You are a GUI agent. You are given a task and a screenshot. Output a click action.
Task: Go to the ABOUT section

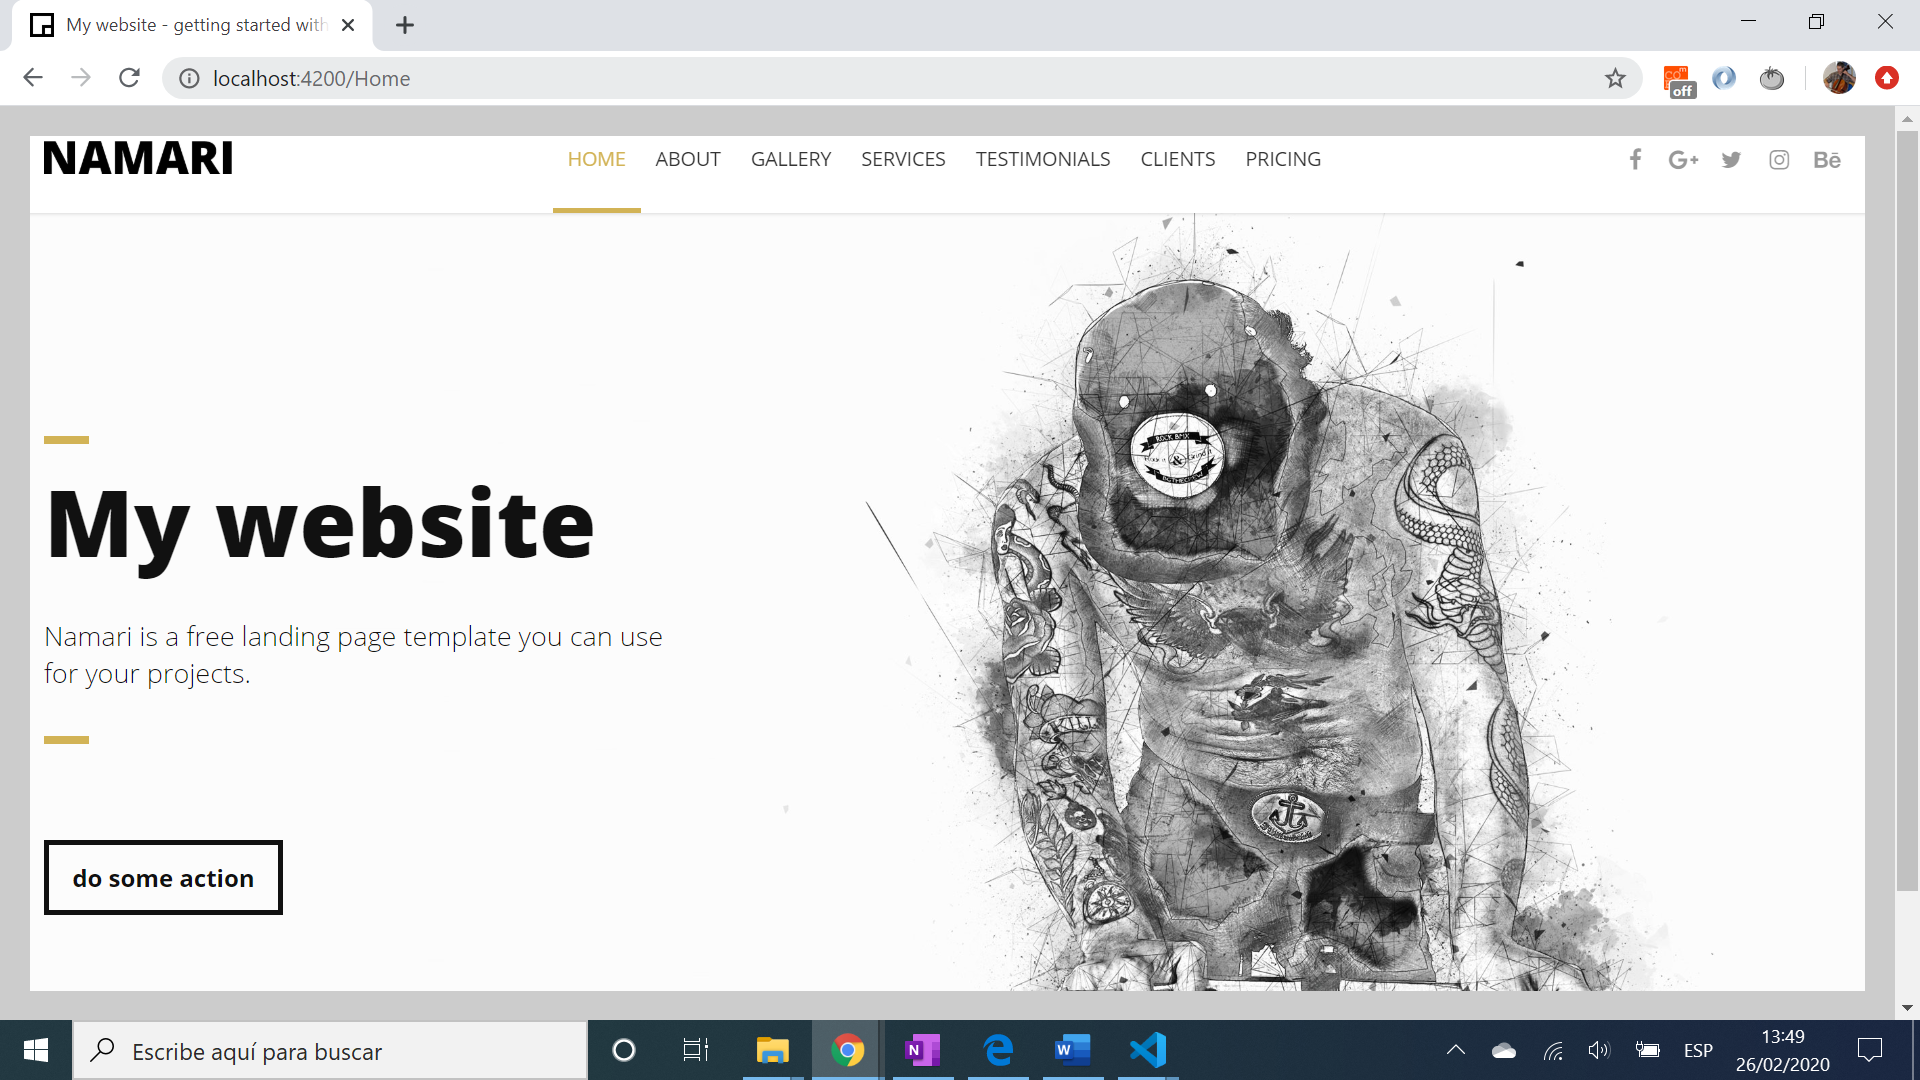[688, 160]
